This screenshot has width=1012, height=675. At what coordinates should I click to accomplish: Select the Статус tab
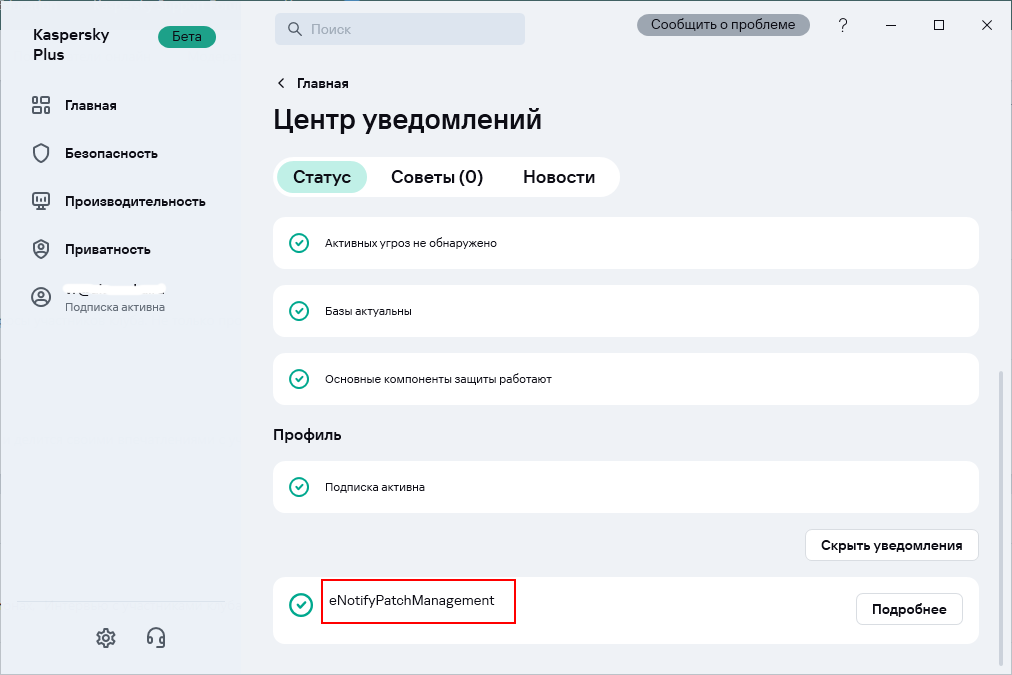[321, 177]
